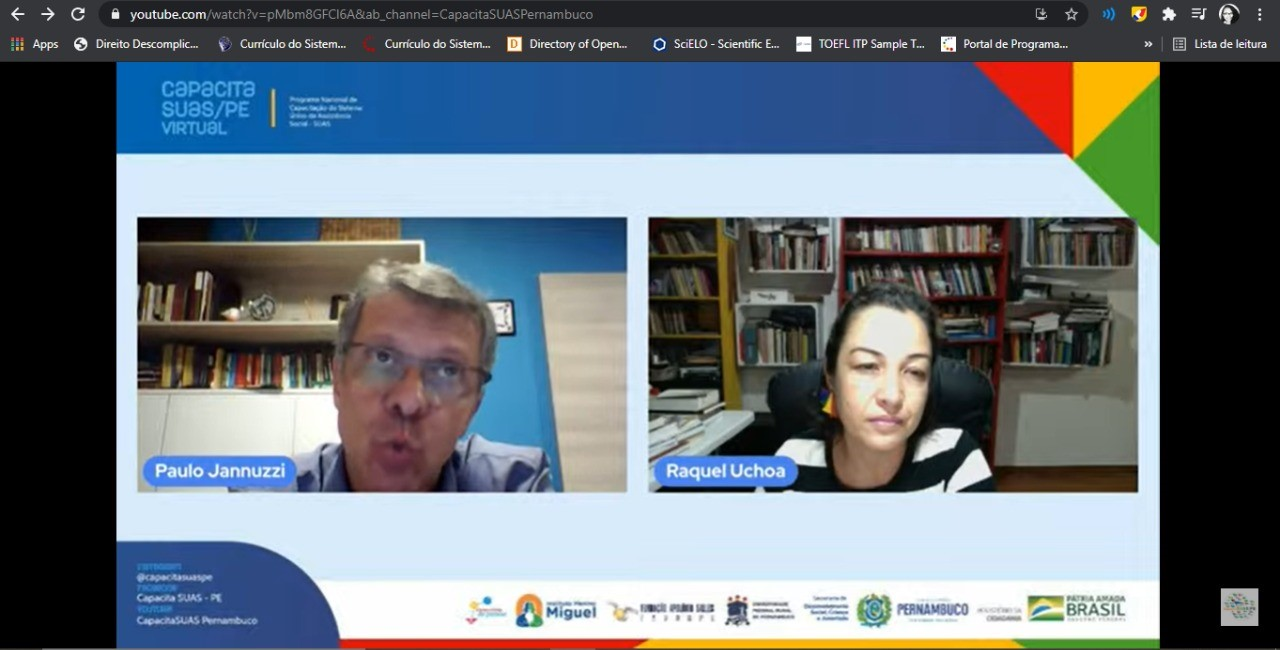
Task: Expand the hidden bookmarks chevron
Action: click(1148, 44)
